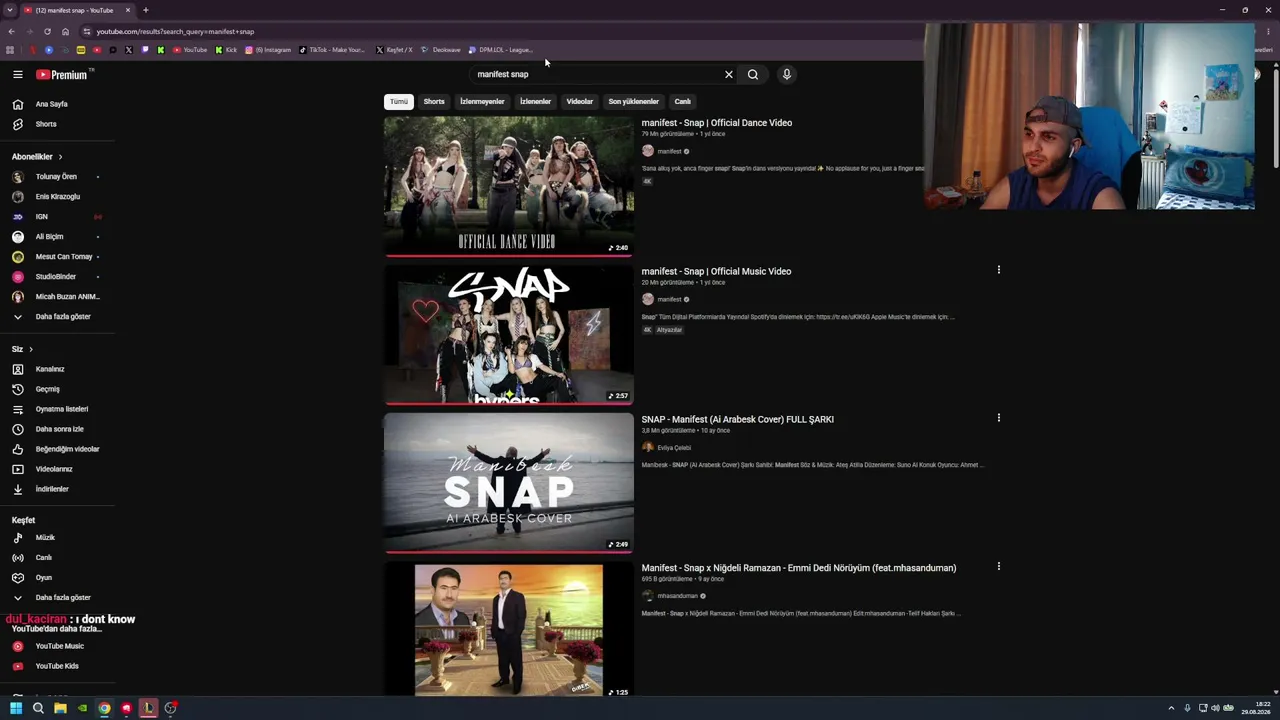Open the Mesut Can Tomay subscription
The image size is (1280, 720).
point(57,257)
